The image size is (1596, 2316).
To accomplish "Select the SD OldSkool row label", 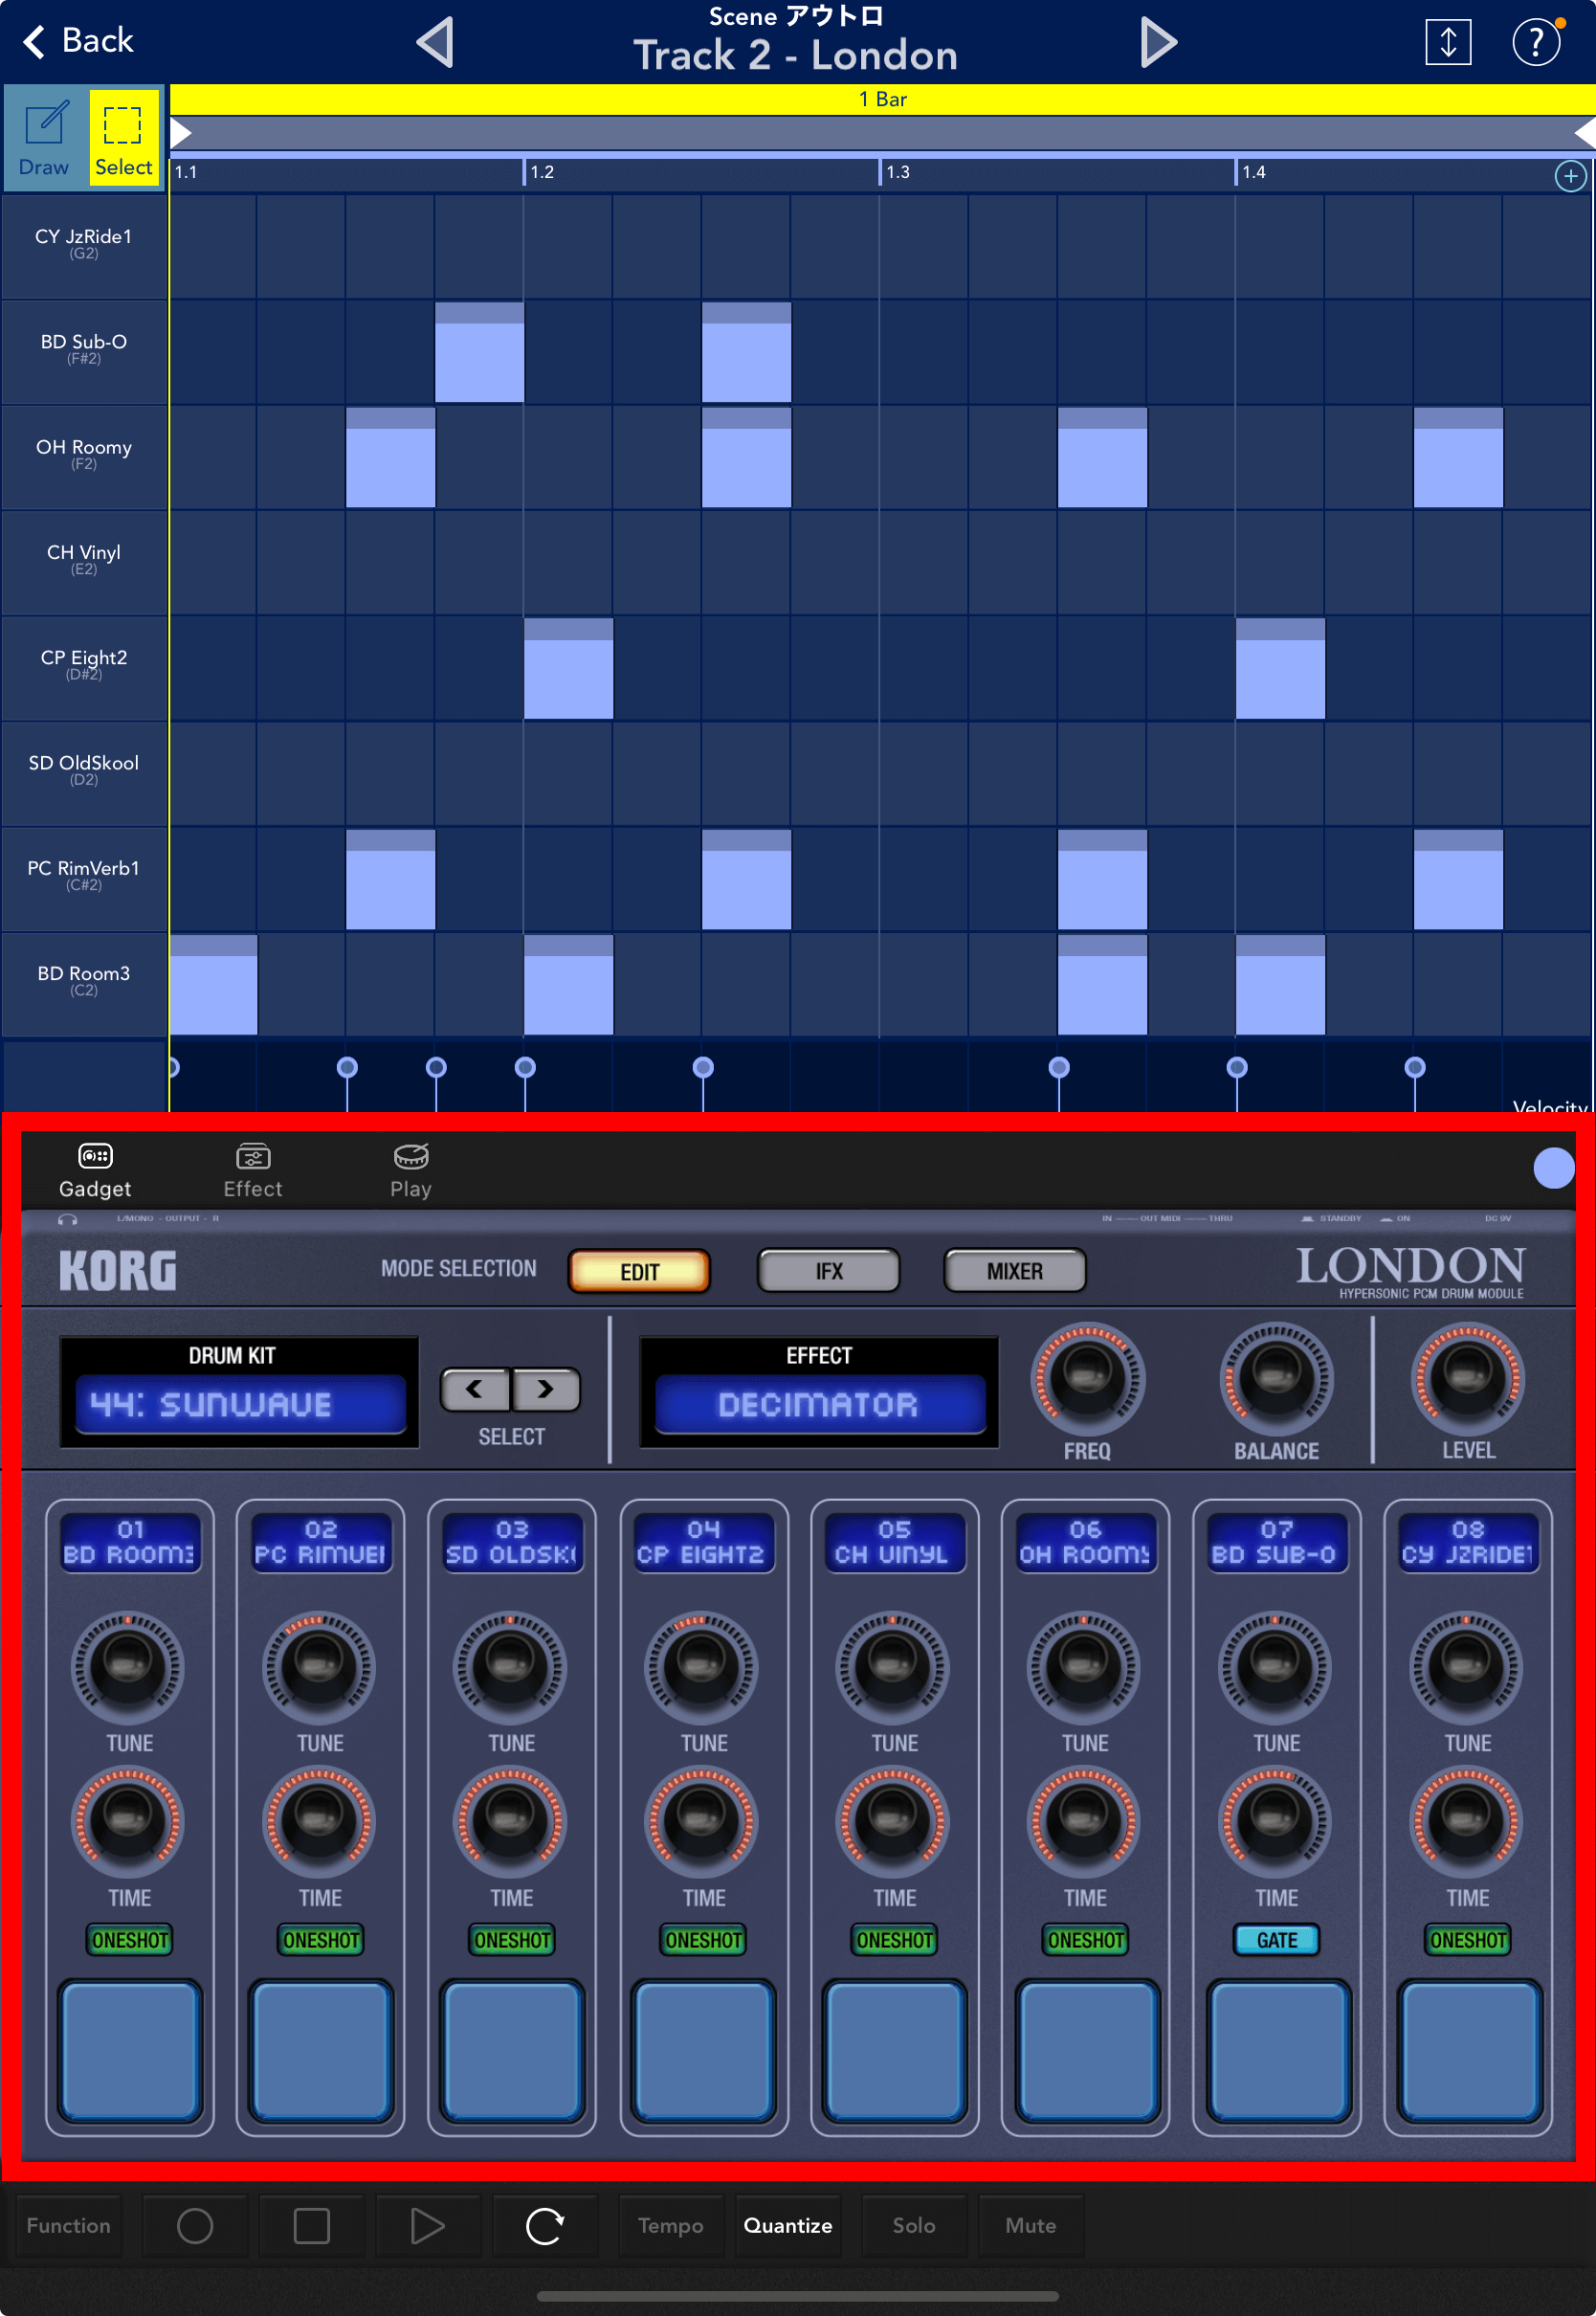I will (x=84, y=772).
